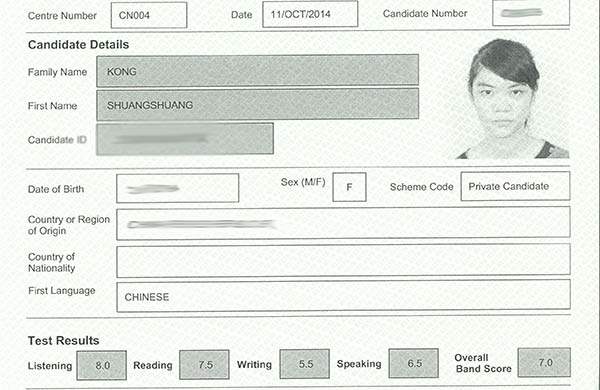Click the First Name field SHUANGSHUANG
The width and height of the screenshot is (600, 390).
coord(258,104)
